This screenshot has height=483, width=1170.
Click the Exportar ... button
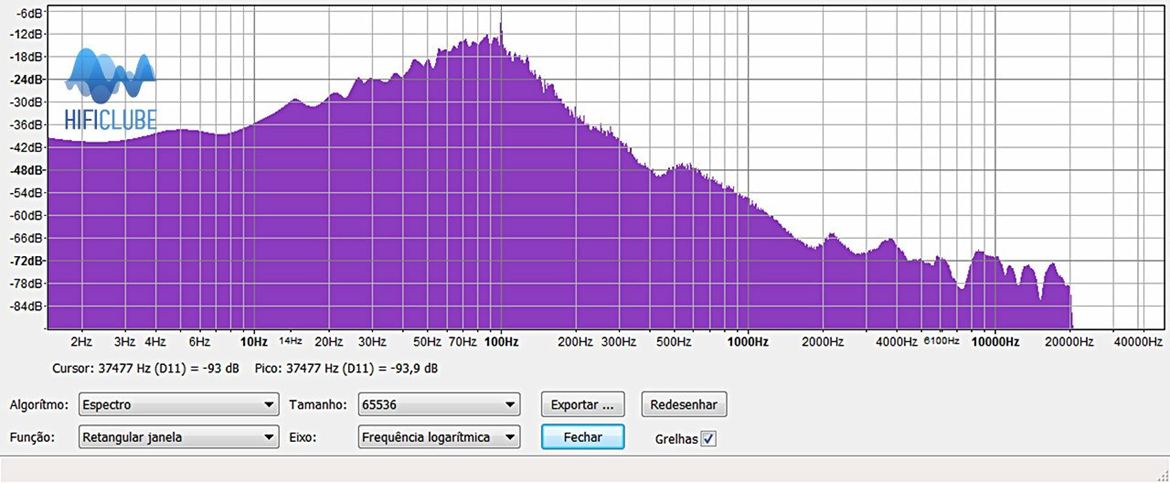coord(583,405)
